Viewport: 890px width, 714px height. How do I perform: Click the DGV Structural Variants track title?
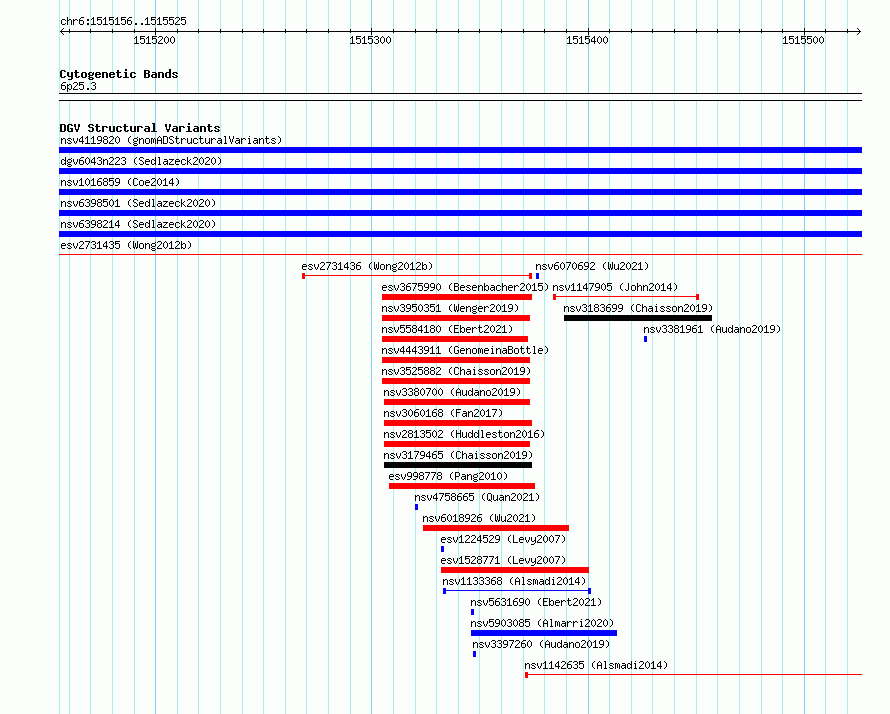coord(140,128)
